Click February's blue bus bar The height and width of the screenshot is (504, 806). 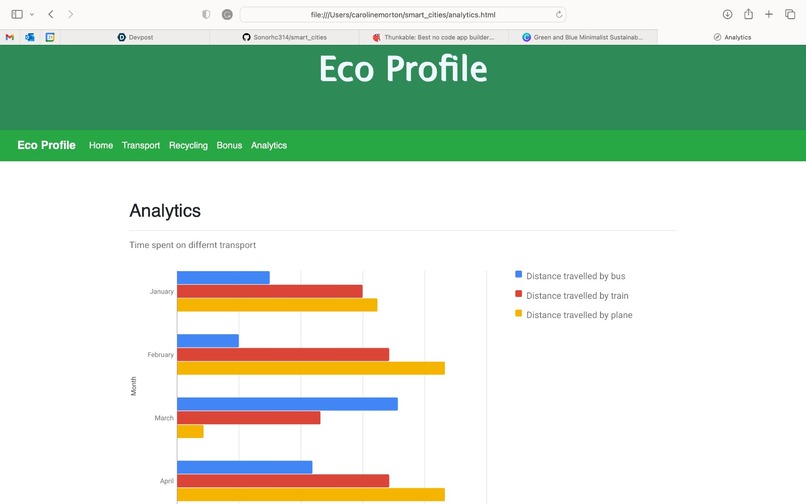[x=208, y=340]
